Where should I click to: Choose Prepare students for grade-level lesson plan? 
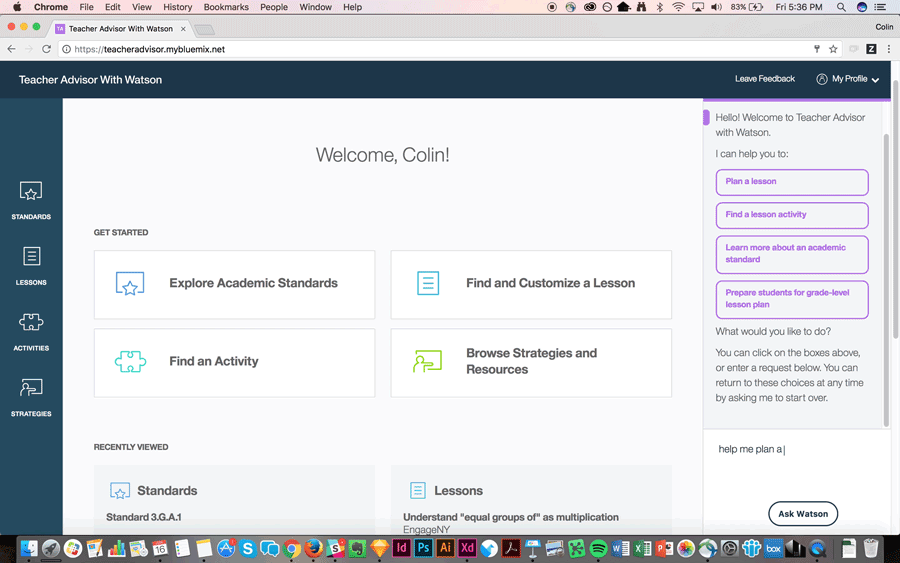(792, 299)
